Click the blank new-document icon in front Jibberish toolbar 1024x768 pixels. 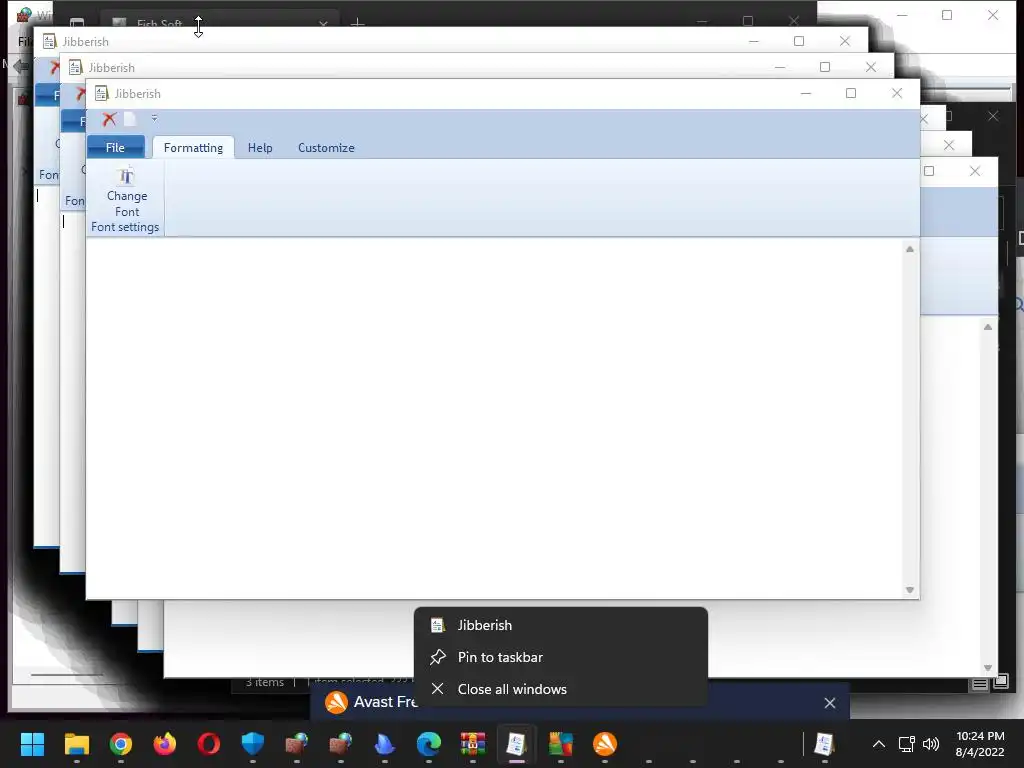click(x=130, y=119)
